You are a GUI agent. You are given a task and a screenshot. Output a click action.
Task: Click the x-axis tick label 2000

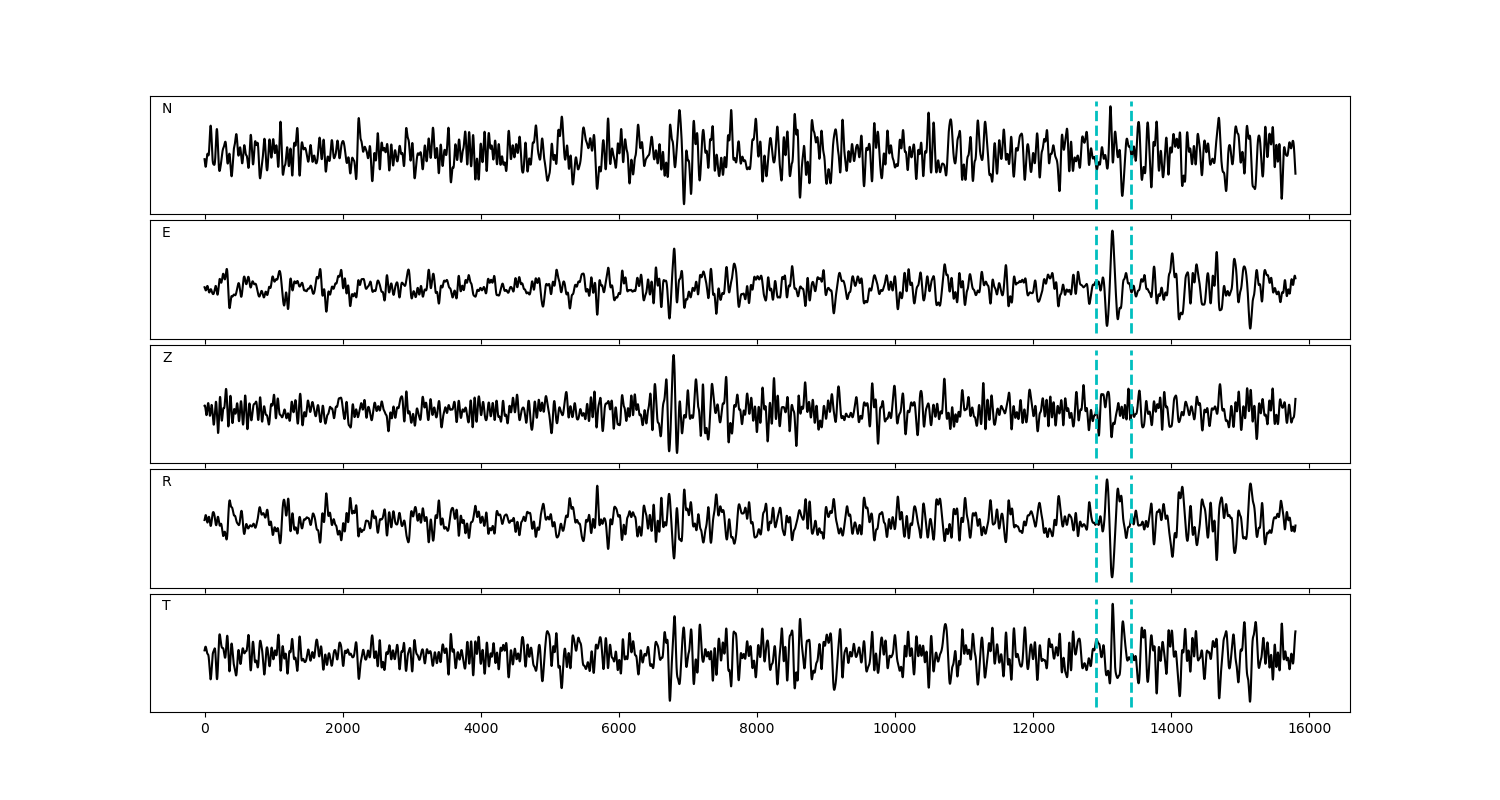(343, 730)
